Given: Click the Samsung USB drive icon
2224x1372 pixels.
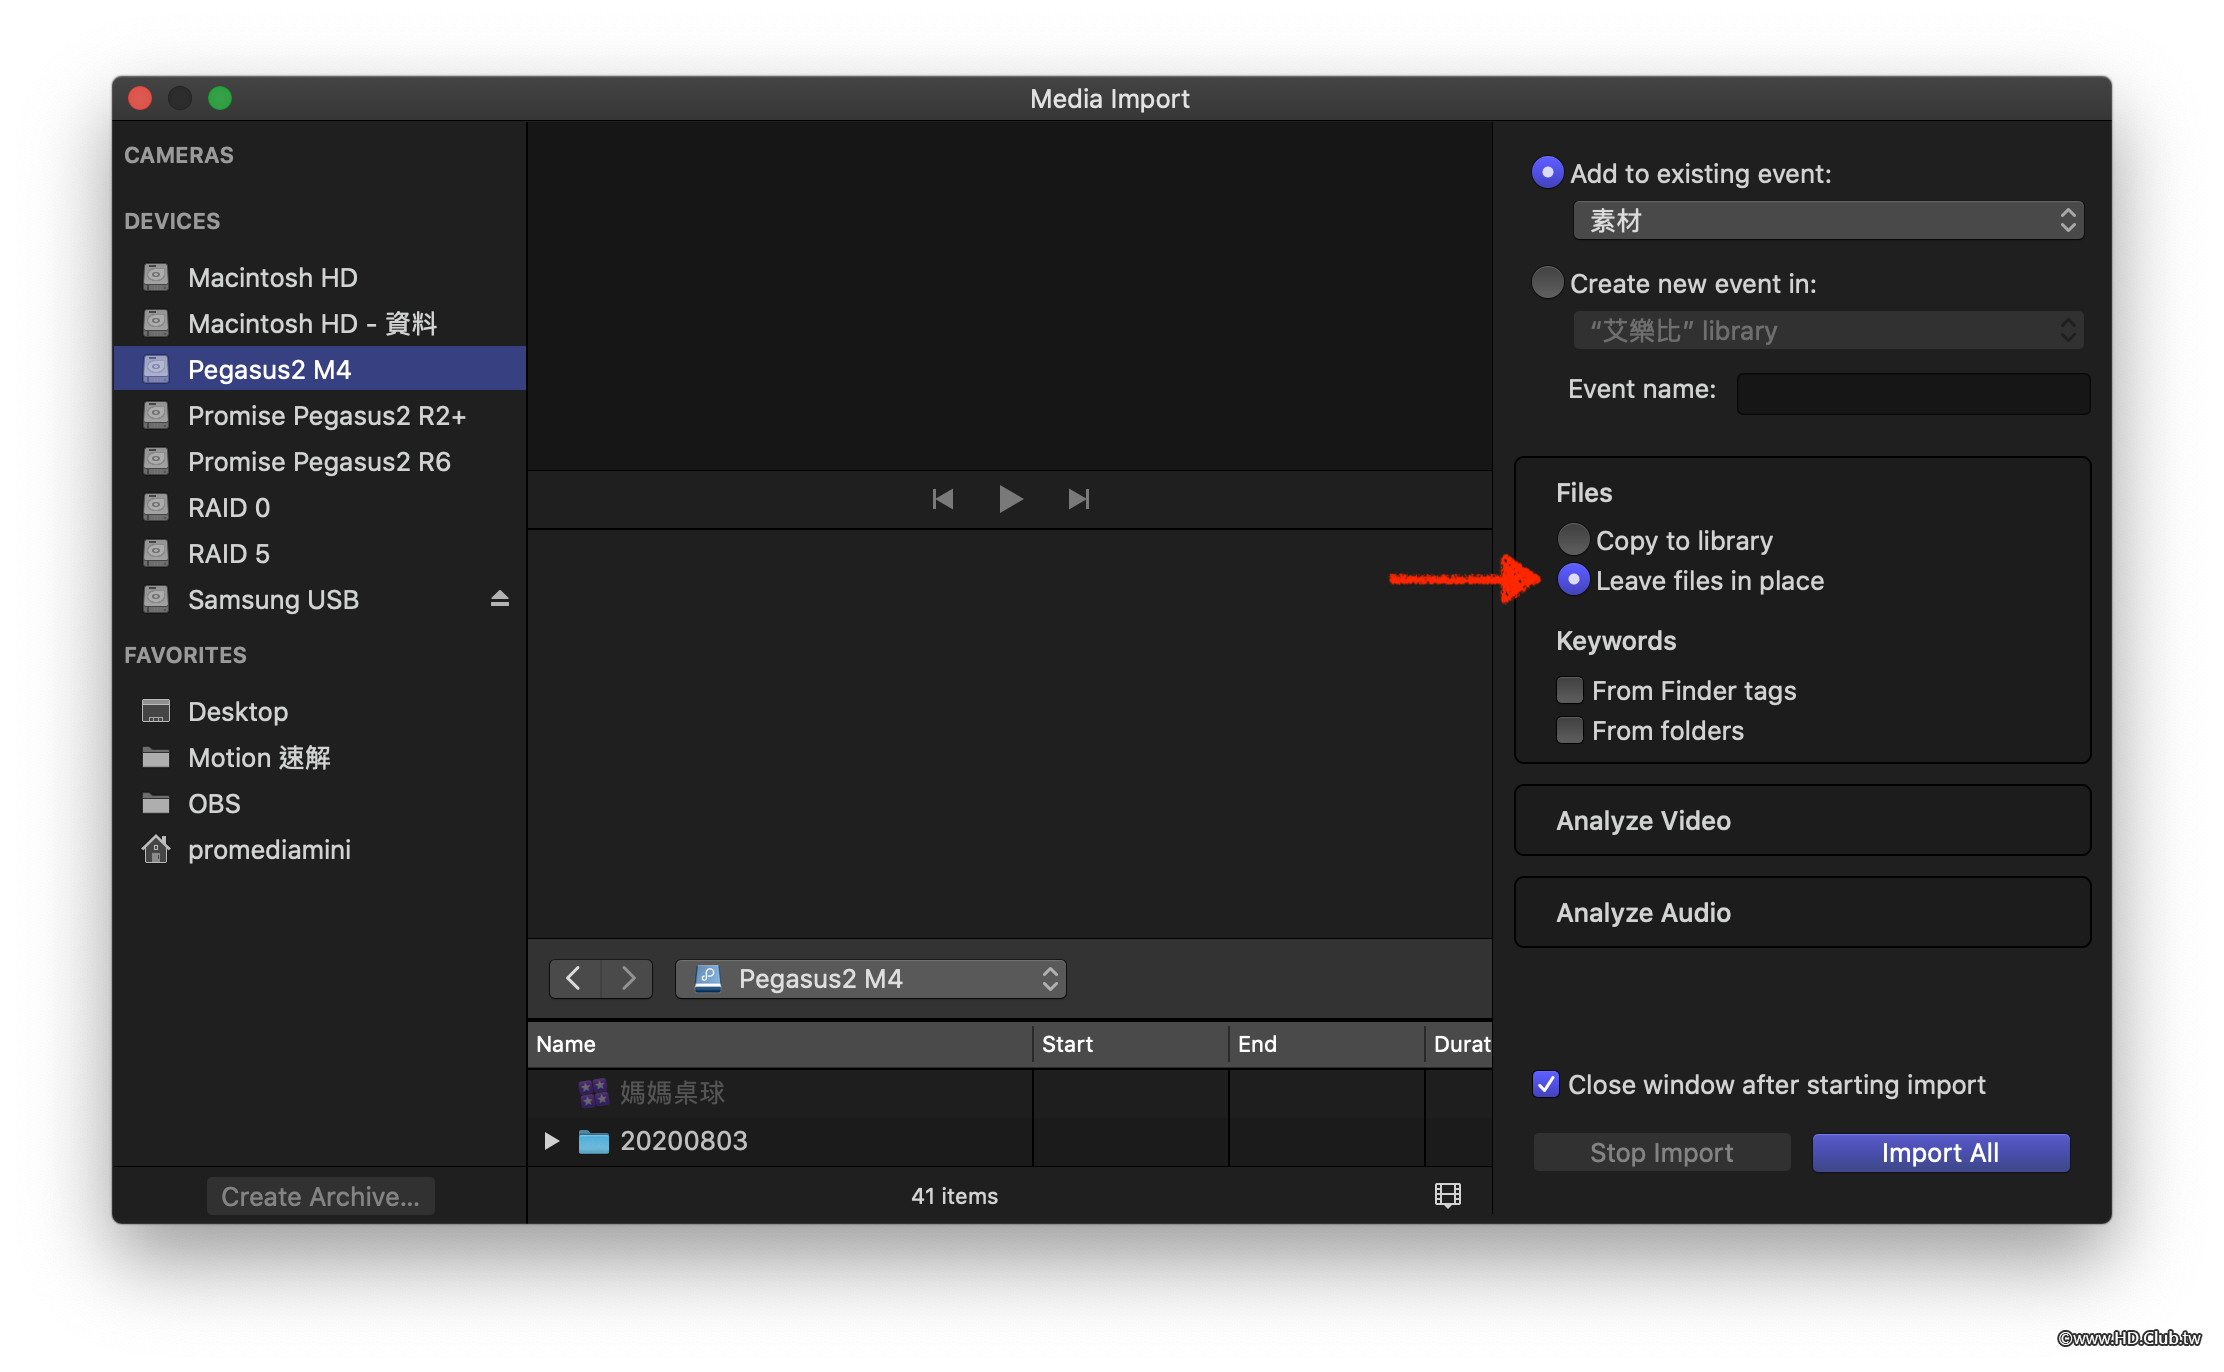Looking at the screenshot, I should 156,599.
